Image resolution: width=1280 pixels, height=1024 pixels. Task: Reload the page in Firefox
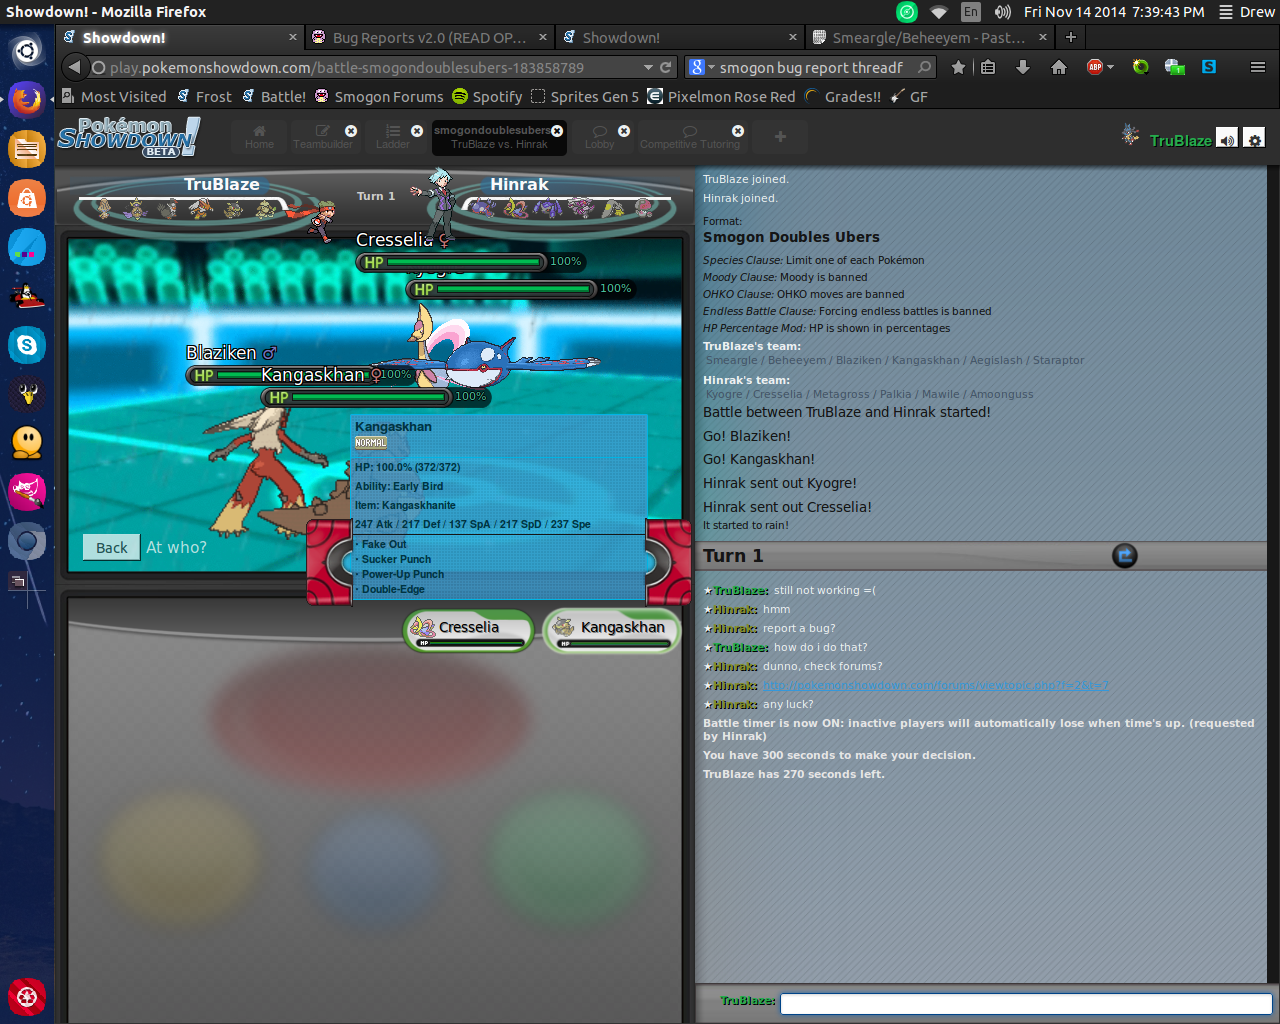click(x=666, y=67)
